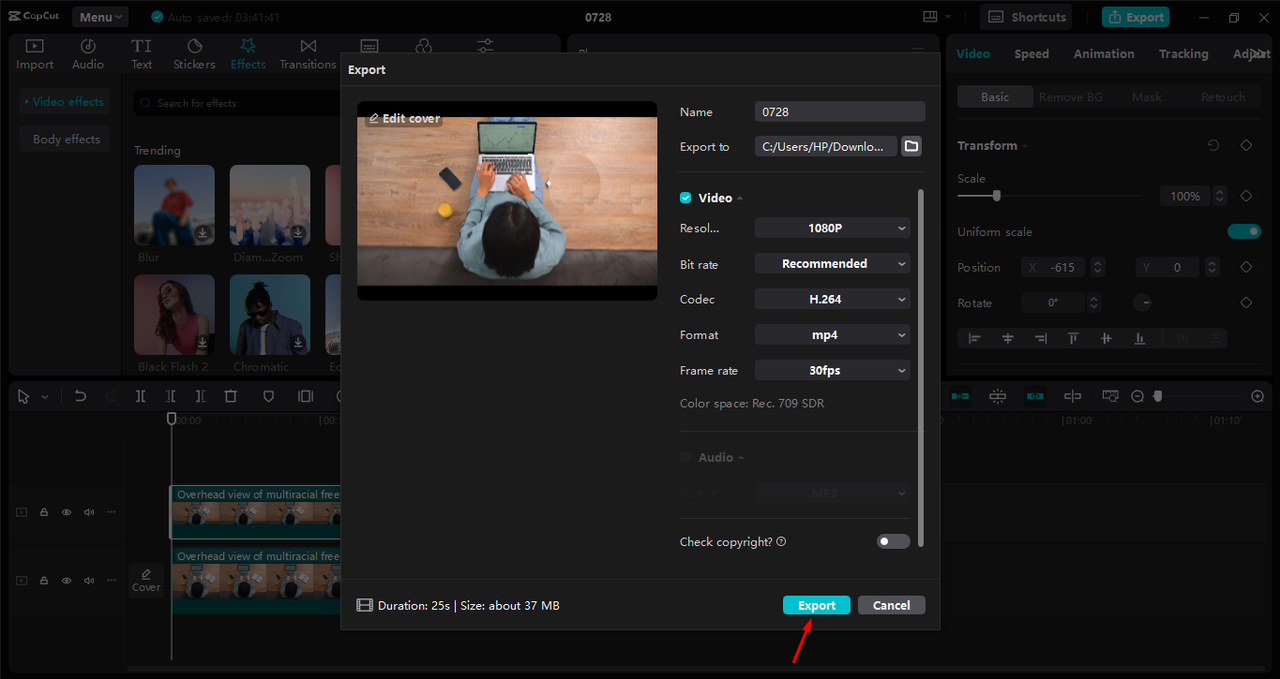
Task: Disable the Uniform scale toggle
Action: click(x=1244, y=232)
